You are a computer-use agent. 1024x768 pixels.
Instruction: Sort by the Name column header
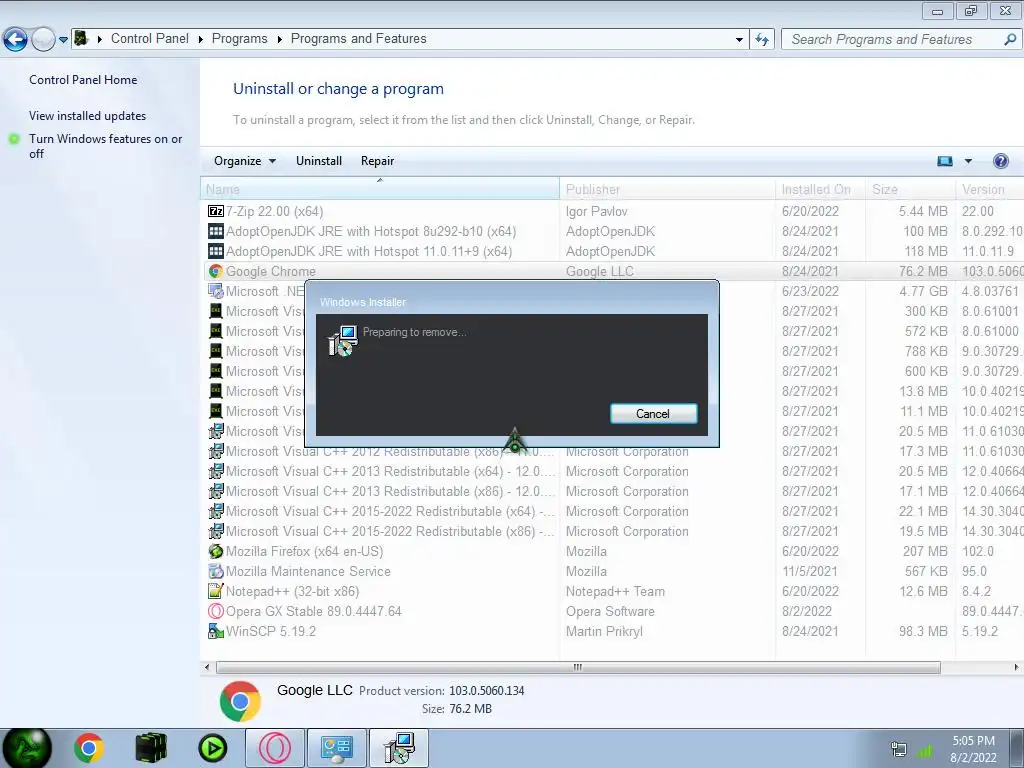tap(380, 189)
